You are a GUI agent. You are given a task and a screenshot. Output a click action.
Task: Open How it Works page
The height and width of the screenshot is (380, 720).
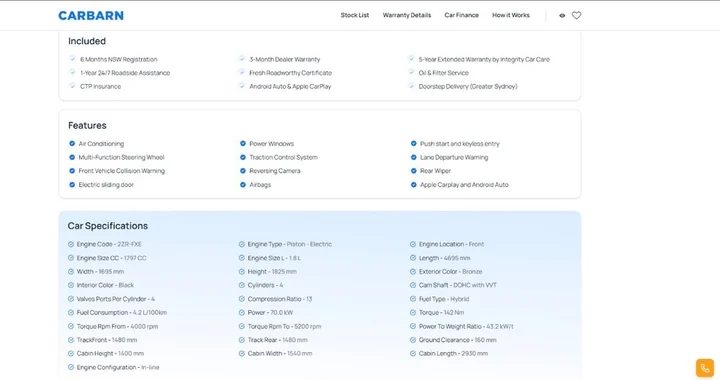(511, 15)
